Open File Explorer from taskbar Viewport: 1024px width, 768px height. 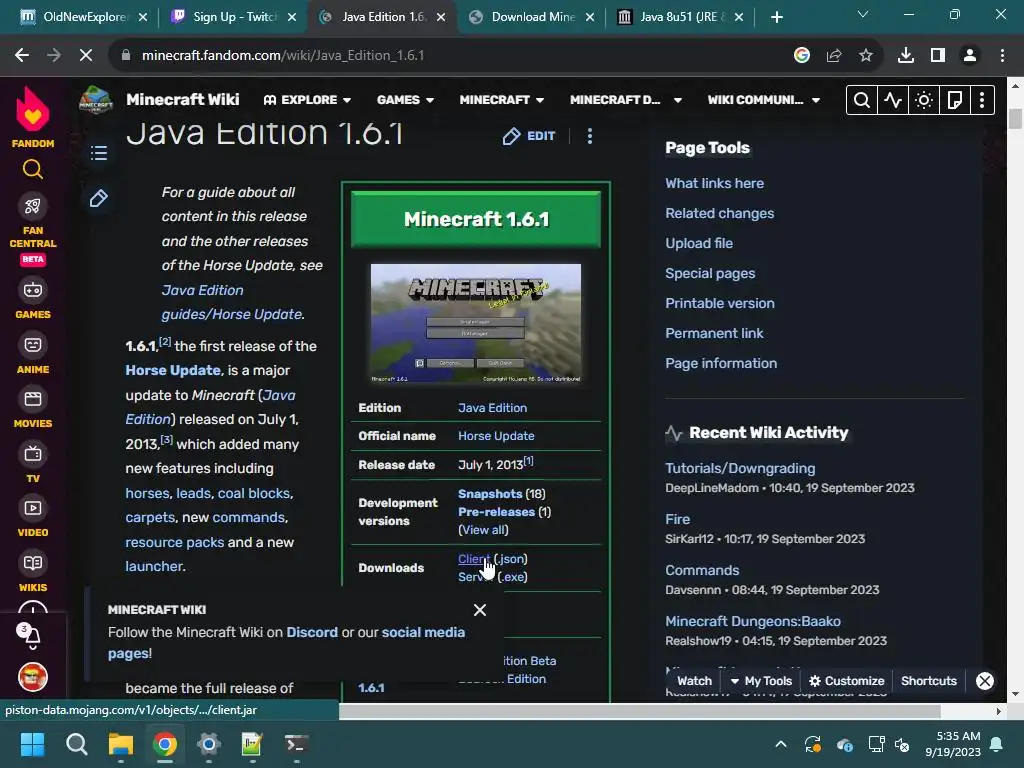(x=121, y=744)
